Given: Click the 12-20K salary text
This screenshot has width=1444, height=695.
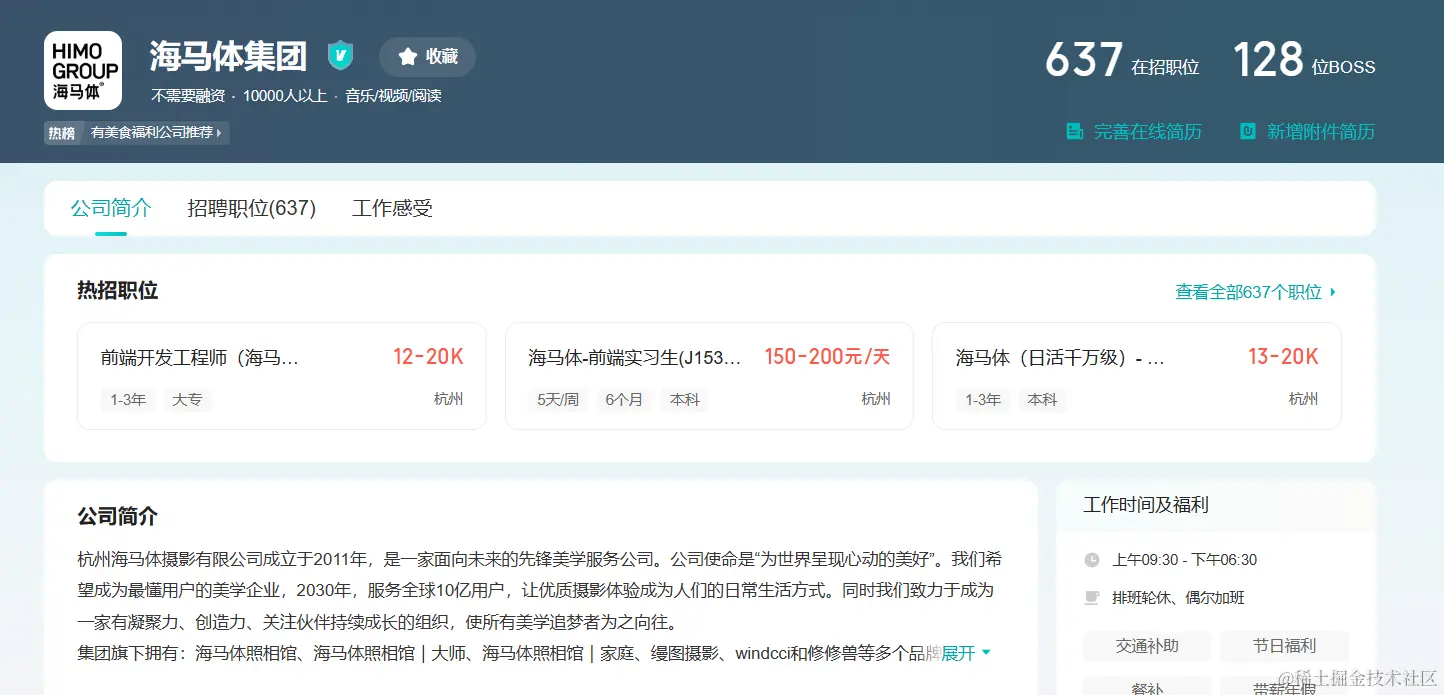Looking at the screenshot, I should tap(428, 357).
